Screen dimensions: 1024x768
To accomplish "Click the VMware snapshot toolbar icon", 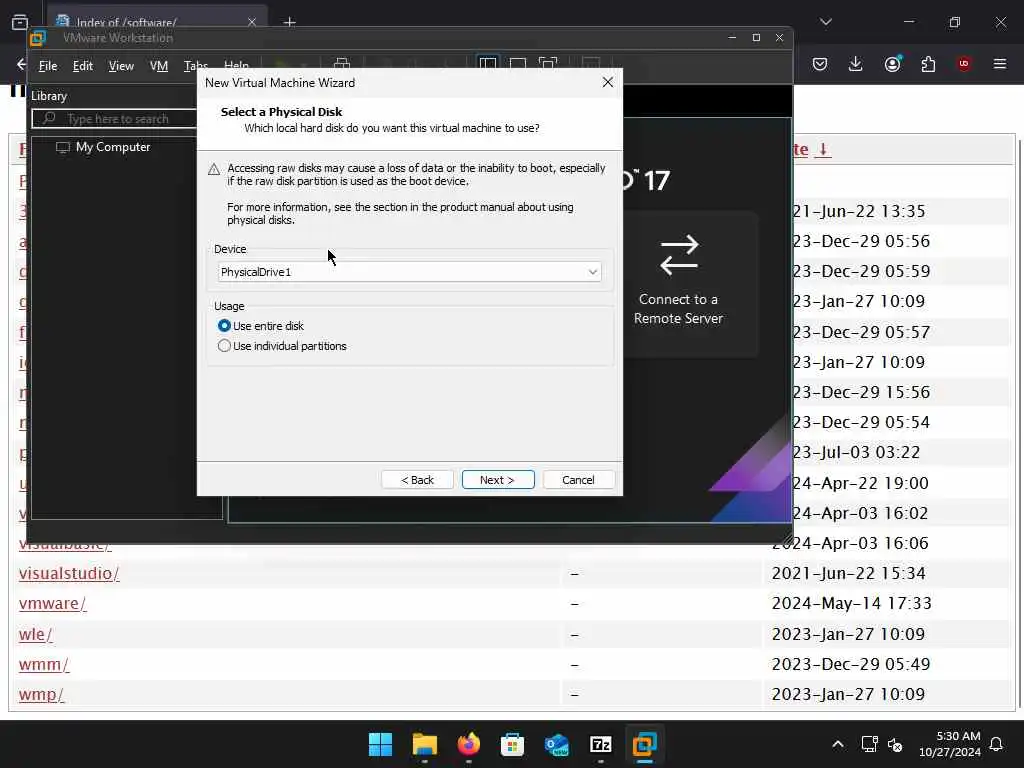I will coord(342,63).
